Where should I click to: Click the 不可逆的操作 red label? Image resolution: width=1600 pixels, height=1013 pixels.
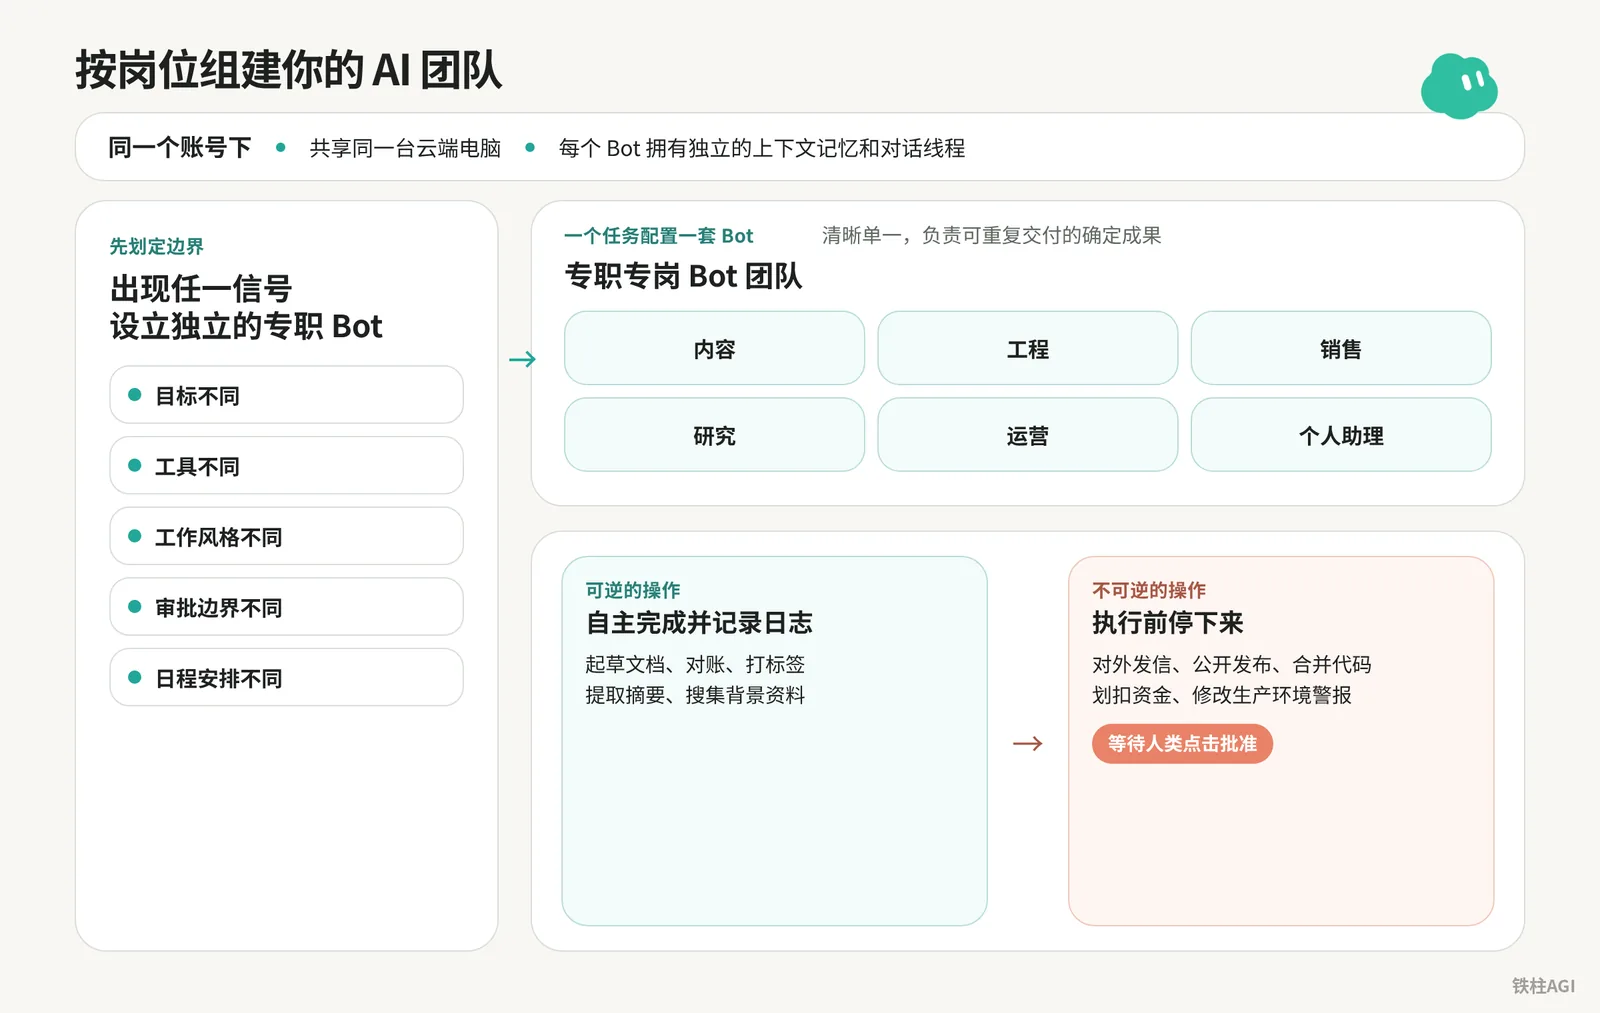[1149, 590]
